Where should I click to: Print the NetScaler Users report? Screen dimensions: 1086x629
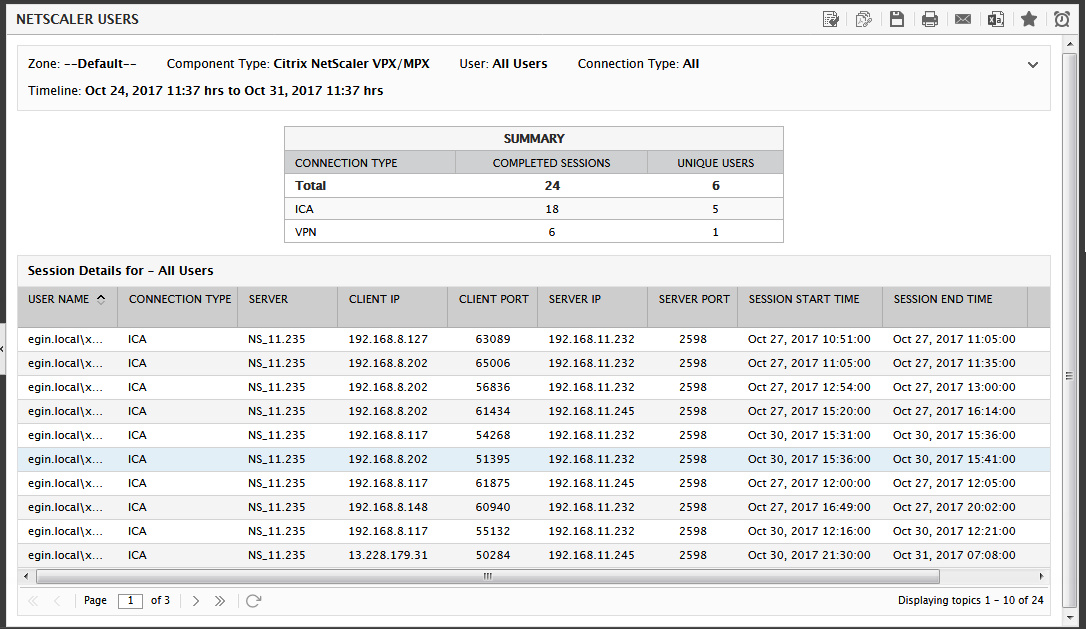930,19
